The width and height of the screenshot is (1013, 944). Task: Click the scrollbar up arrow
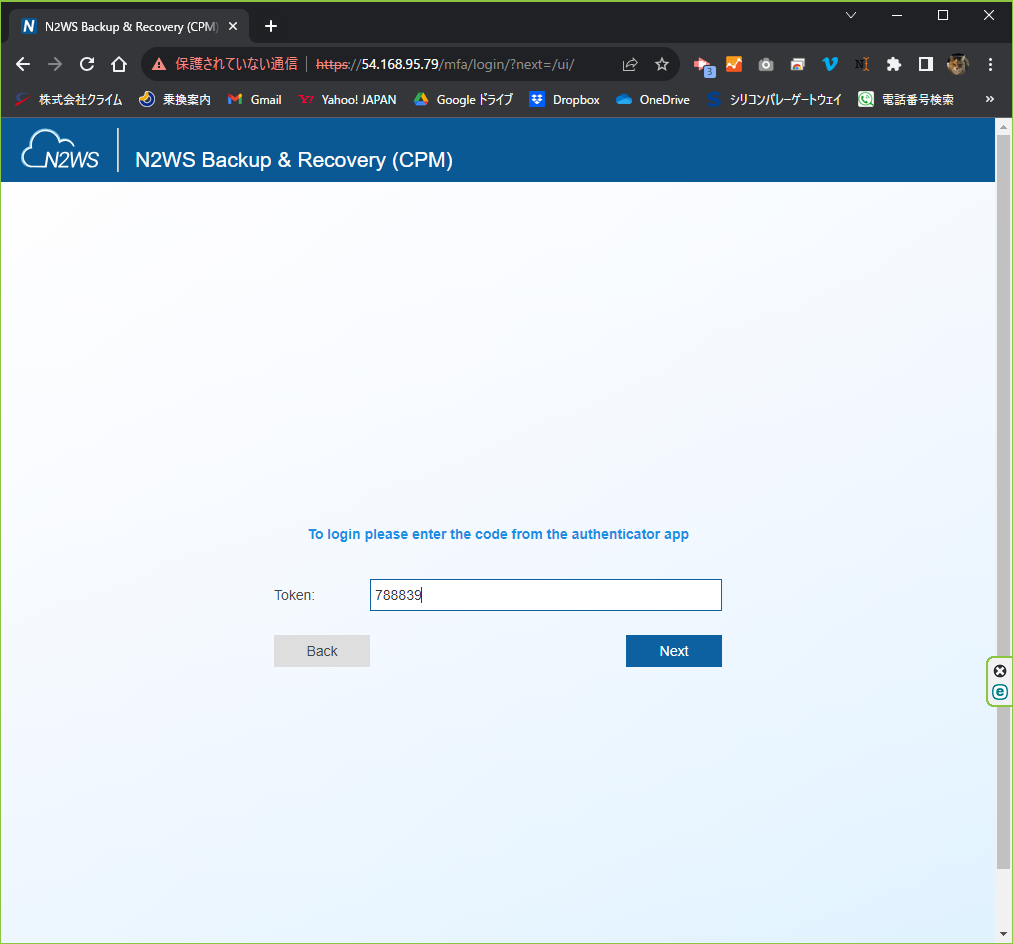click(1003, 127)
